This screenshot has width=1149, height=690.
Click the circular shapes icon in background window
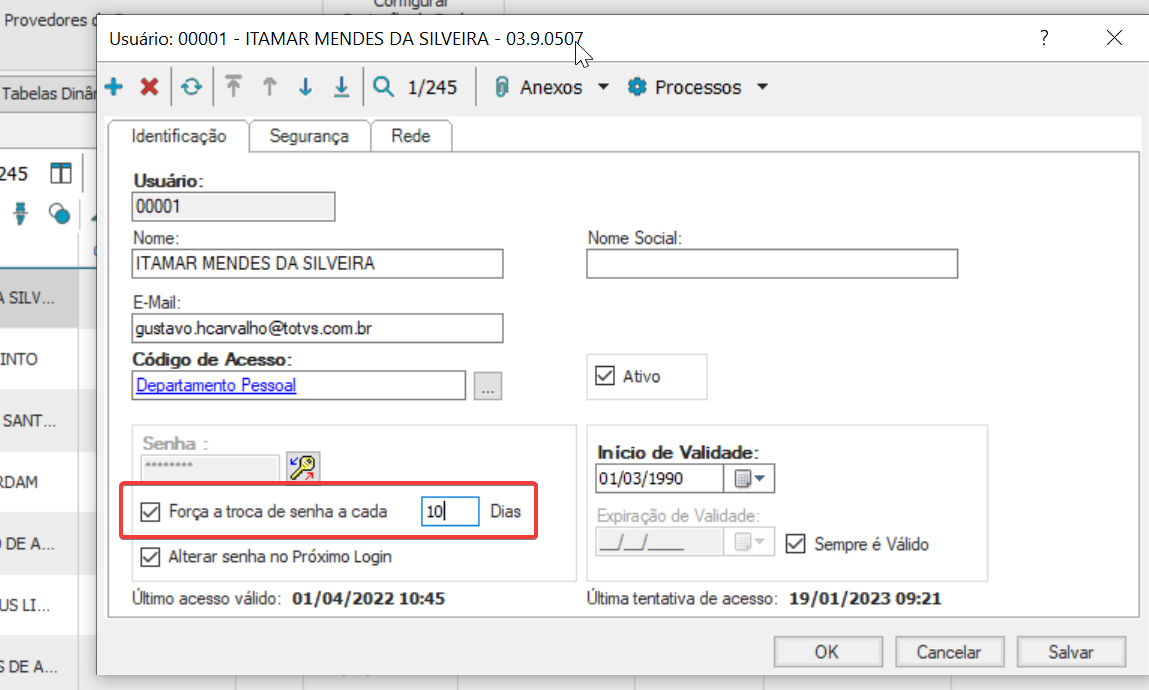(x=59, y=214)
